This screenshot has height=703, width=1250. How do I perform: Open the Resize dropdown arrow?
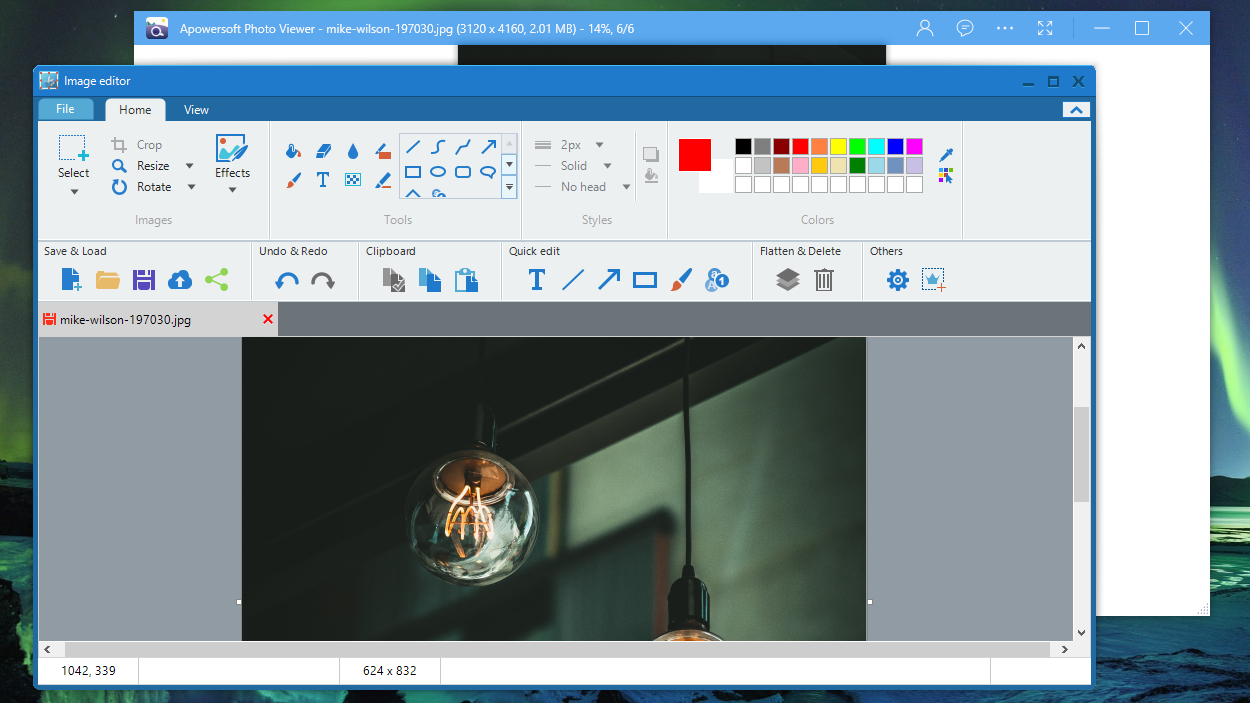coord(190,166)
